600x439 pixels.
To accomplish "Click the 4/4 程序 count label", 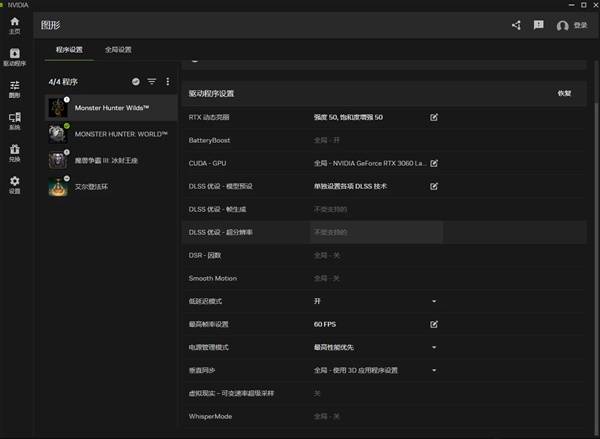I will [x=63, y=82].
